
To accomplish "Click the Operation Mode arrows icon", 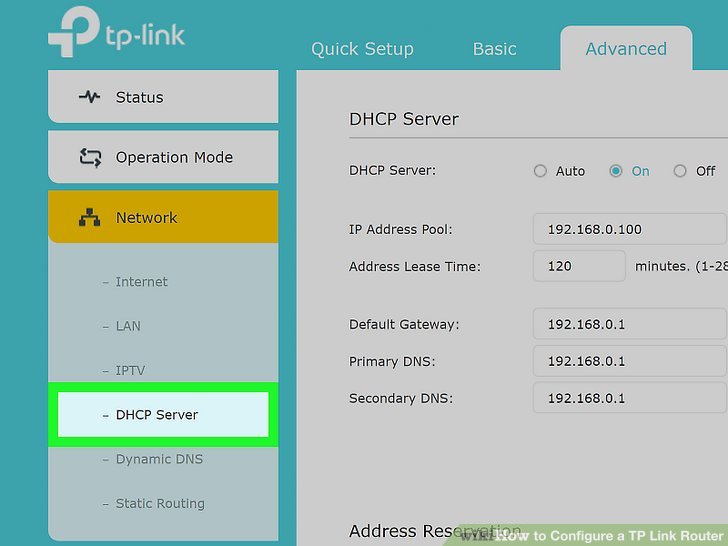I will [90, 157].
